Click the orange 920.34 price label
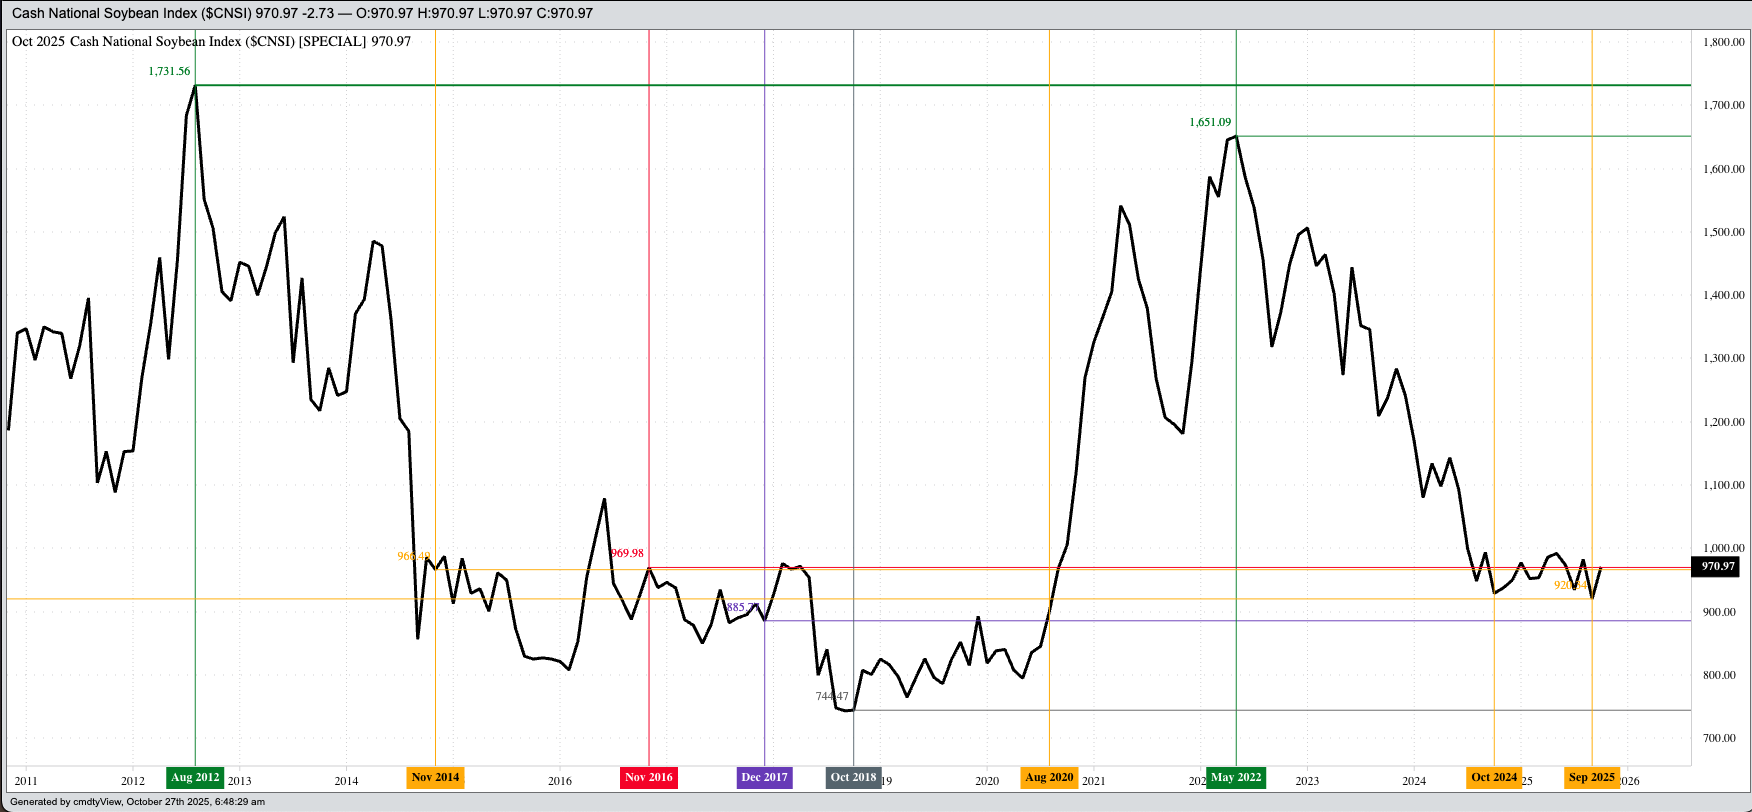 tap(1571, 586)
